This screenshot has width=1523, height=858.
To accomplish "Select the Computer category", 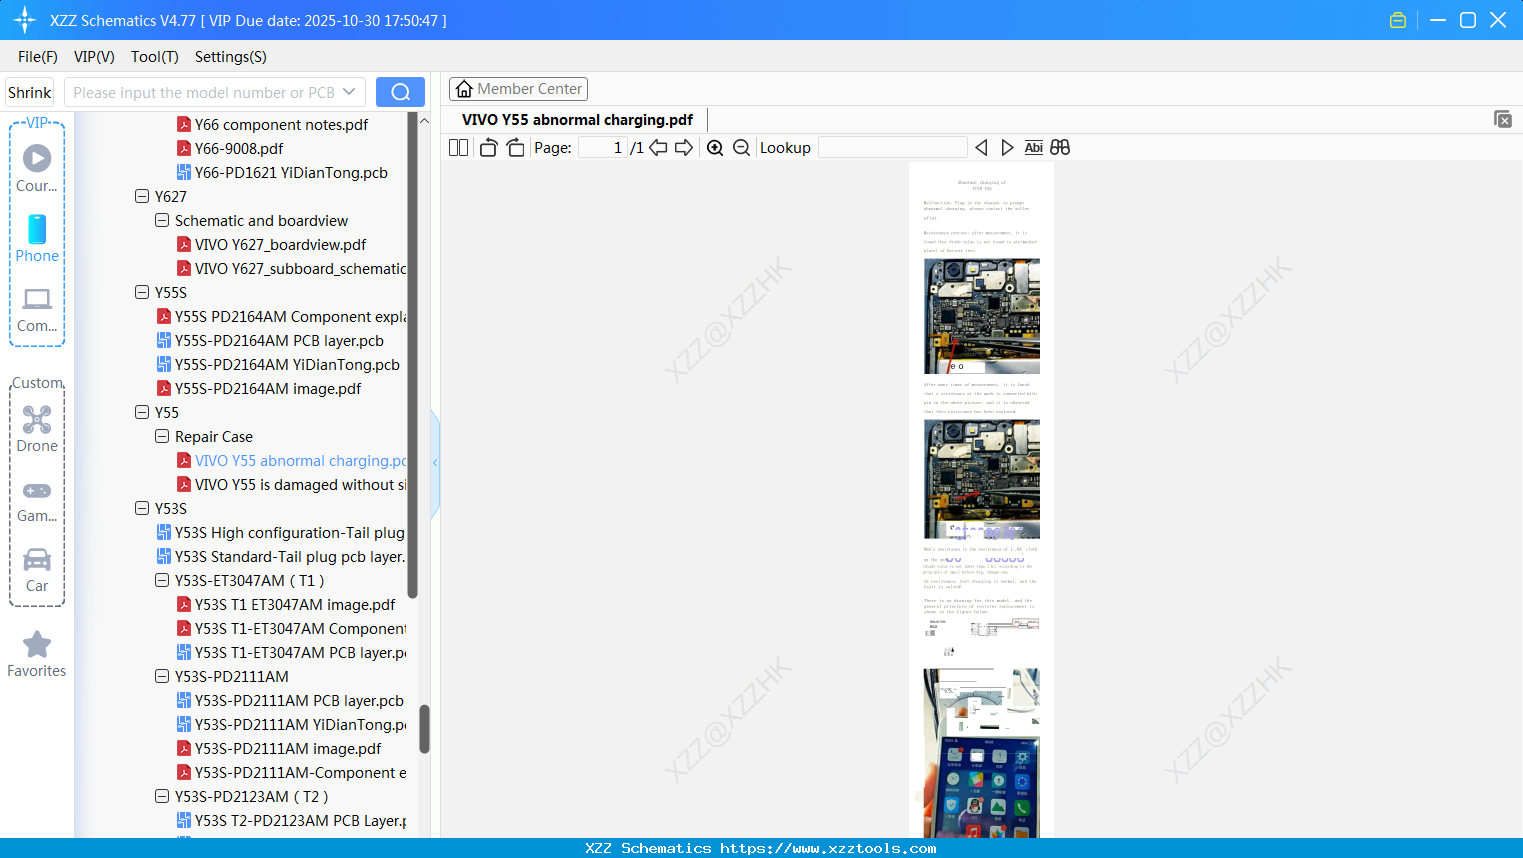I will click(x=37, y=309).
